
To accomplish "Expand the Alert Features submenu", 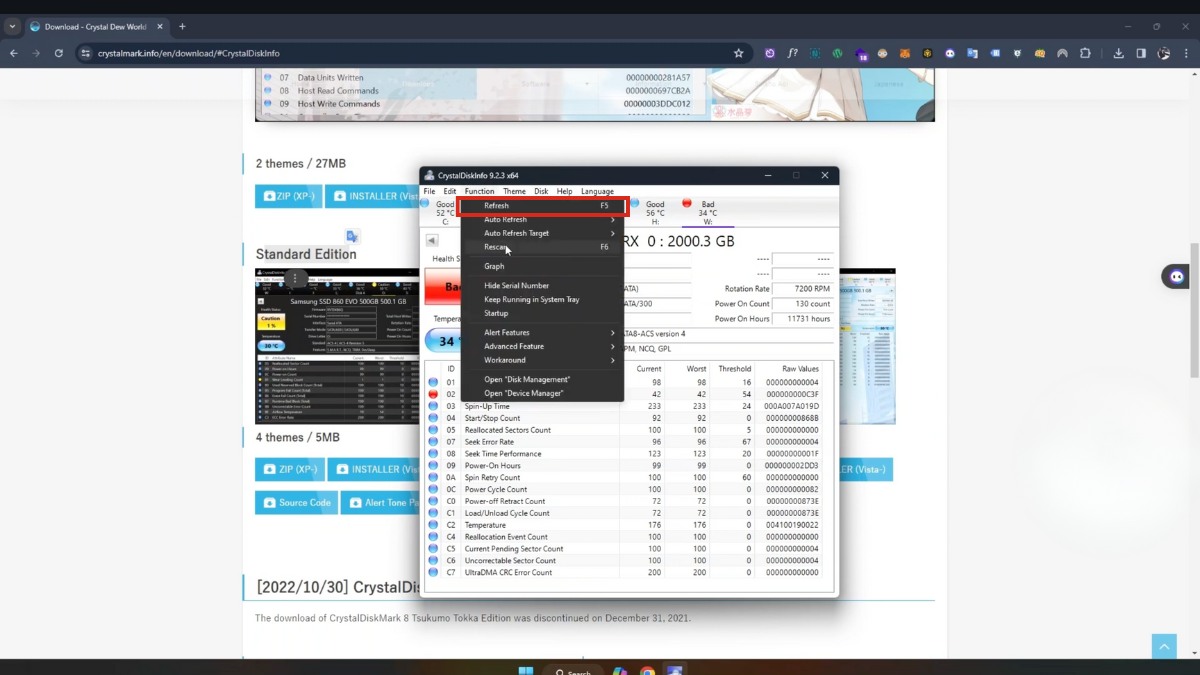I will (x=542, y=332).
